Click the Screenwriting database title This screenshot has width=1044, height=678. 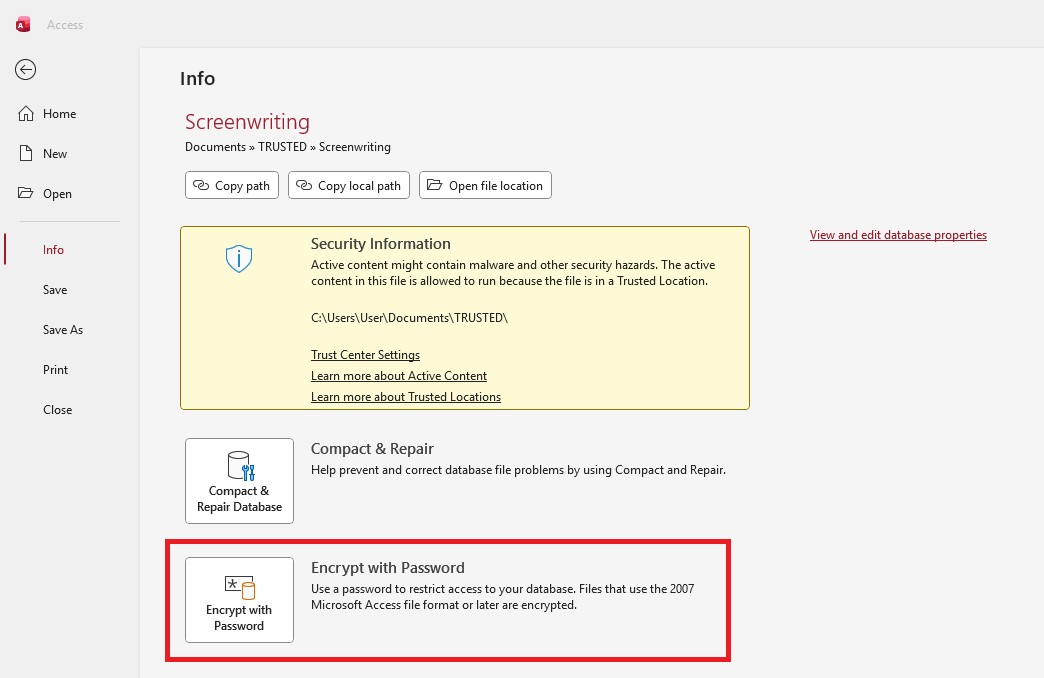coord(247,122)
